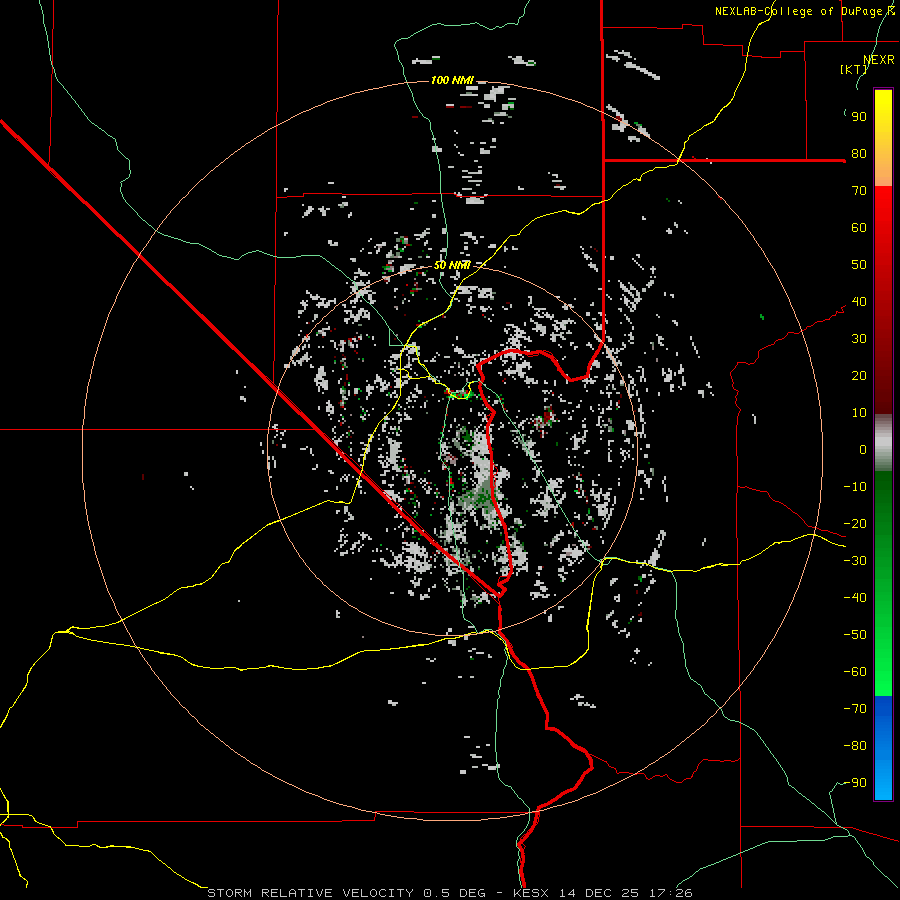Image resolution: width=900 pixels, height=900 pixels.
Task: Click the KESX radar site identifier
Action: (x=531, y=893)
